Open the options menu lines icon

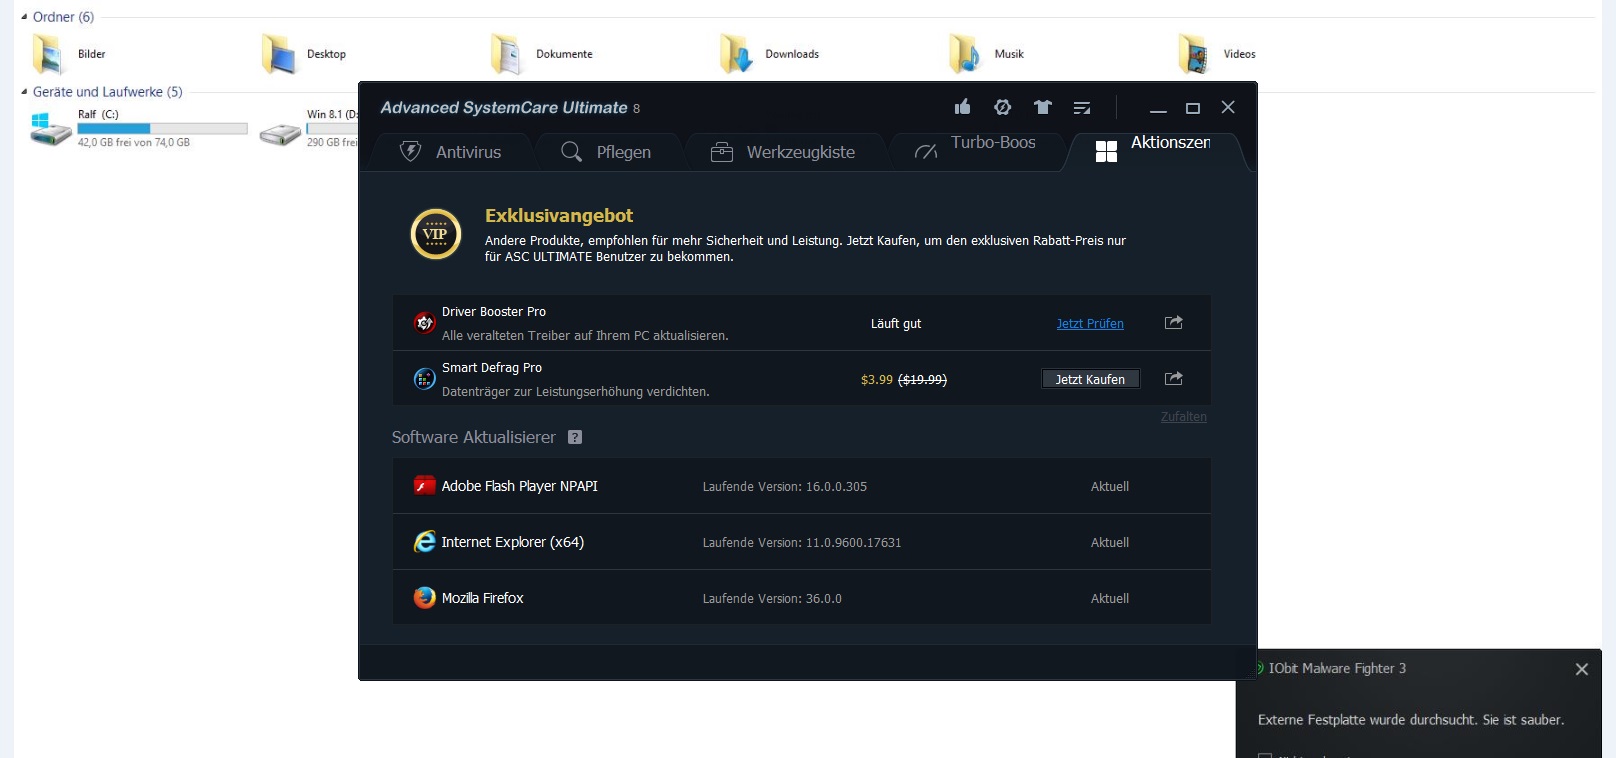coord(1082,108)
